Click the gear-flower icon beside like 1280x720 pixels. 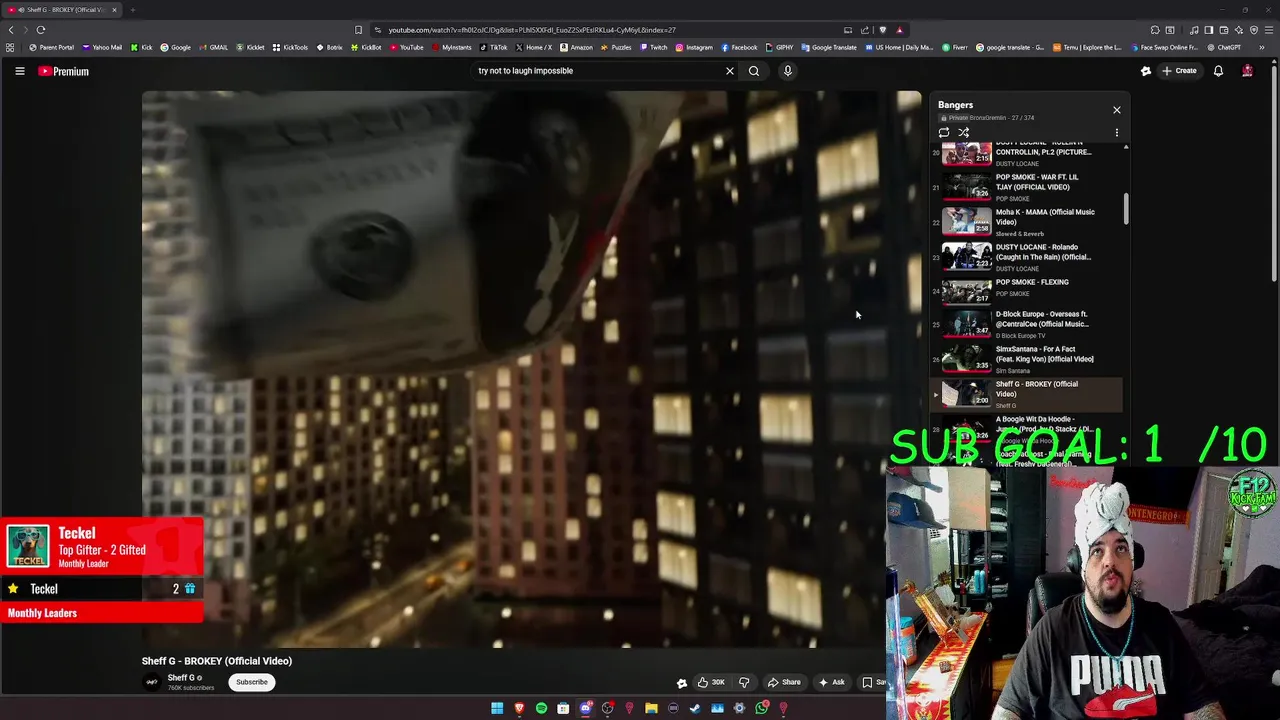[x=682, y=683]
